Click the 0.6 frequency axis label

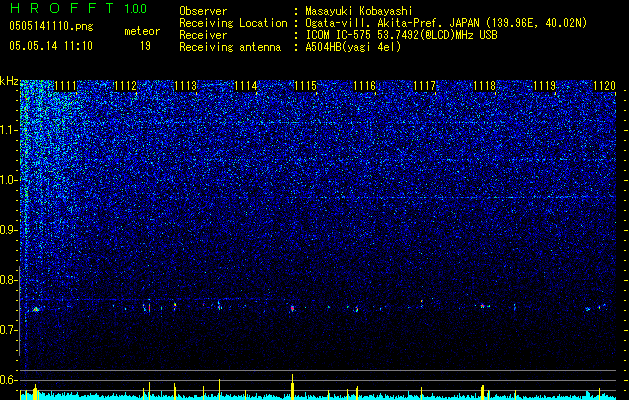coord(9,380)
